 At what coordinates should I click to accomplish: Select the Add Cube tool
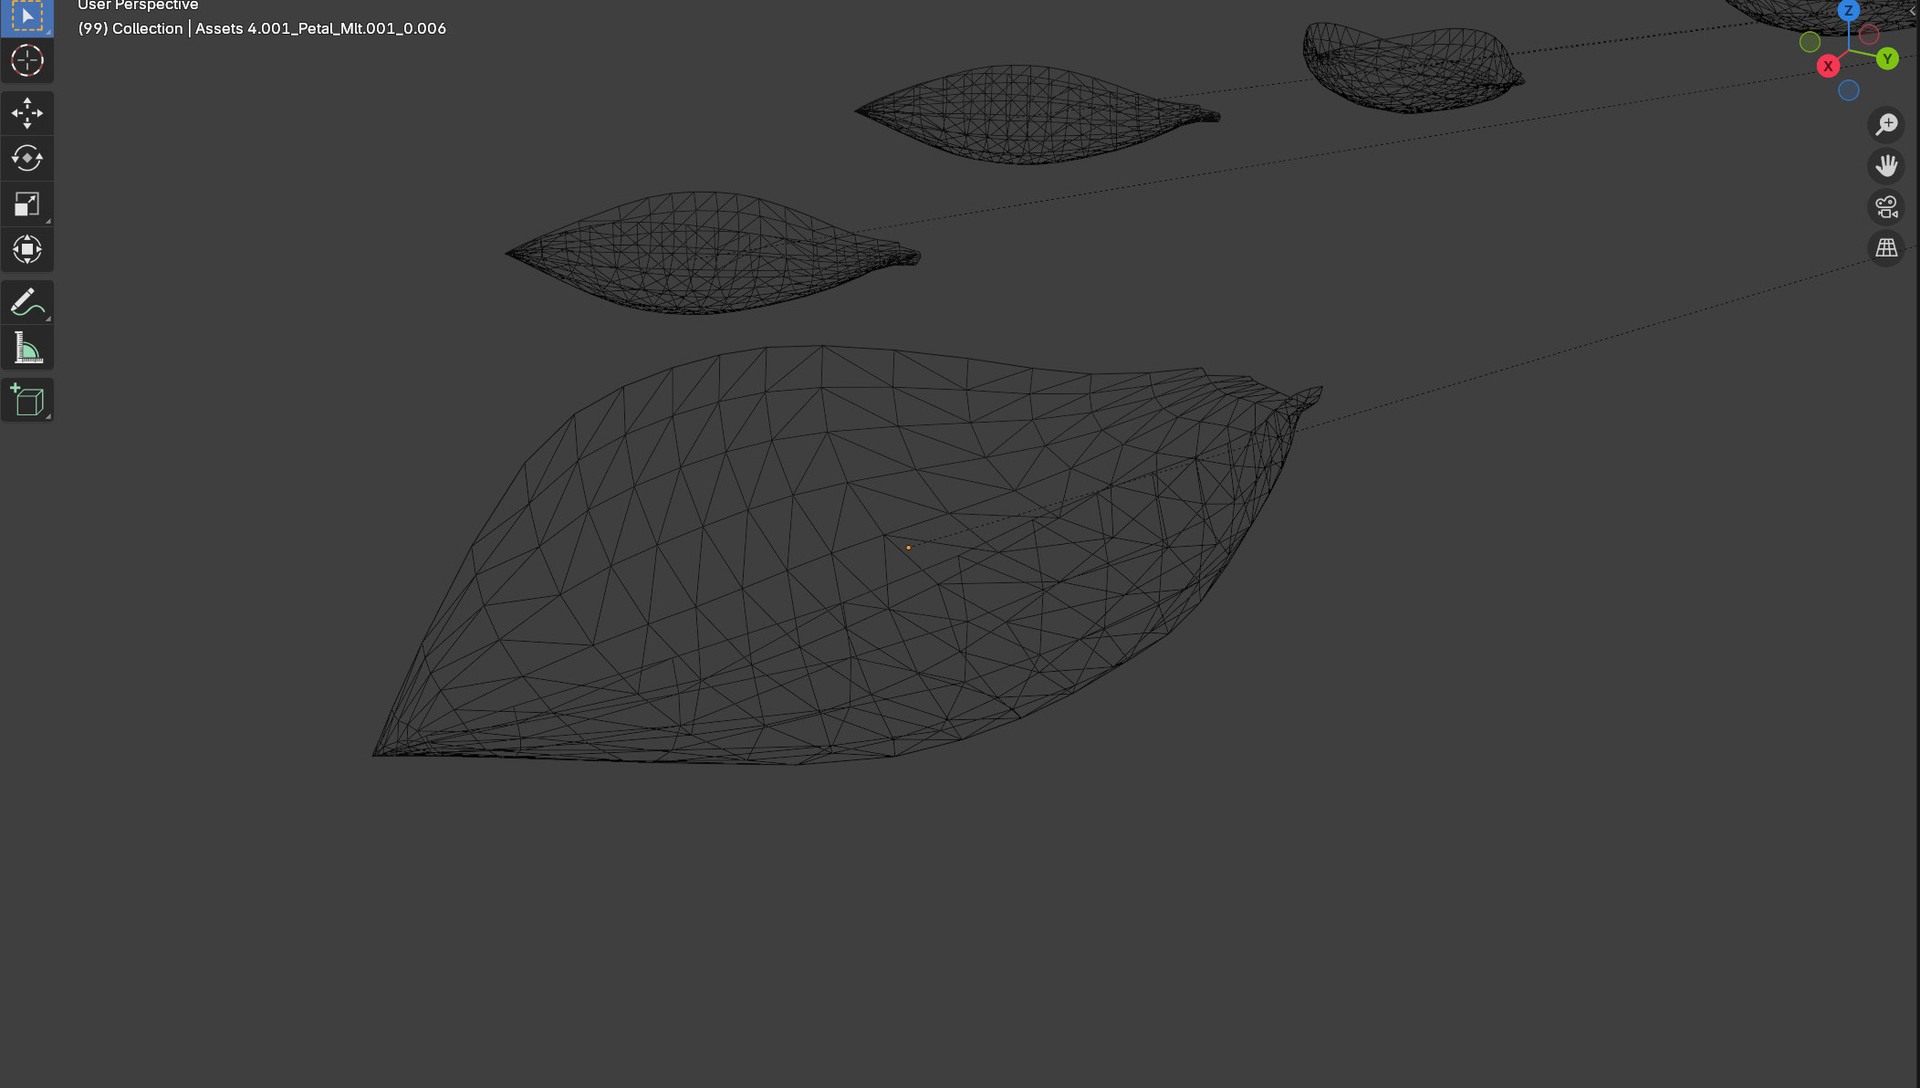click(x=27, y=400)
